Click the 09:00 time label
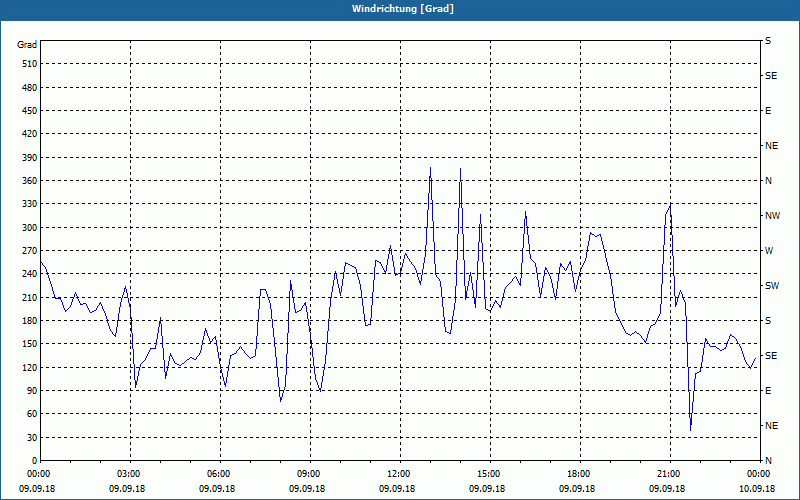This screenshot has width=800, height=500. point(310,473)
